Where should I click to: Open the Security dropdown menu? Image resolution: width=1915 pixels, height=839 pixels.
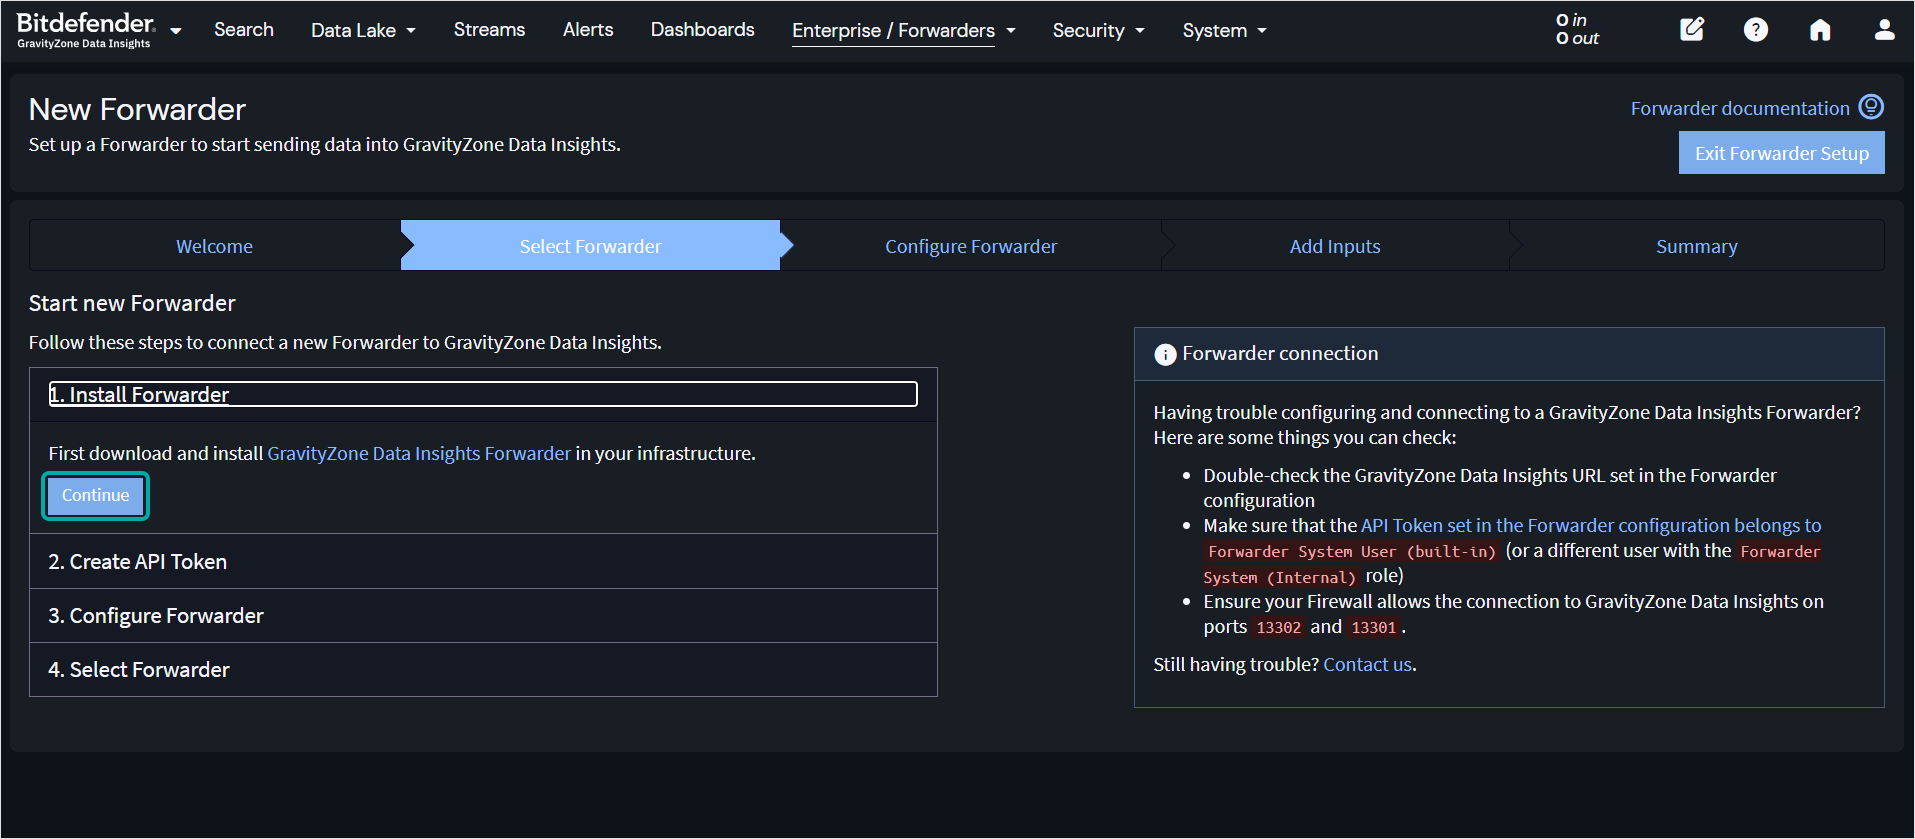(x=1098, y=30)
